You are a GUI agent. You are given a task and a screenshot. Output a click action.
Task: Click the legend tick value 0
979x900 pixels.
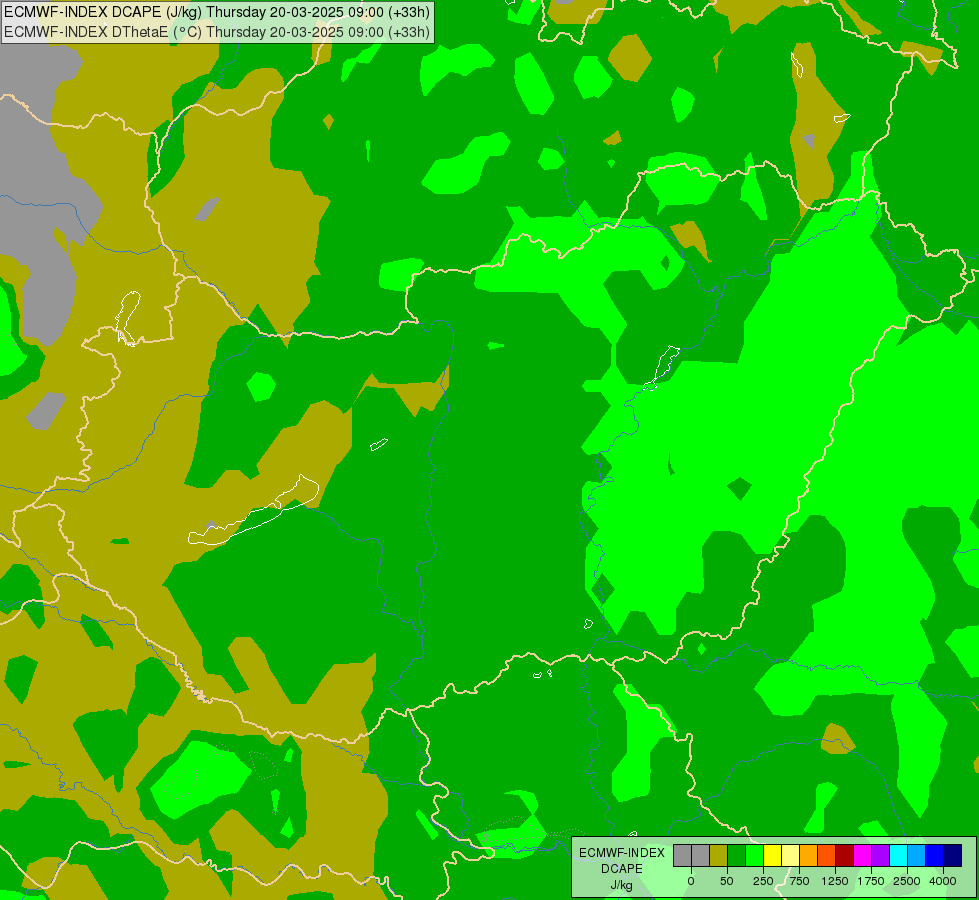pos(691,881)
